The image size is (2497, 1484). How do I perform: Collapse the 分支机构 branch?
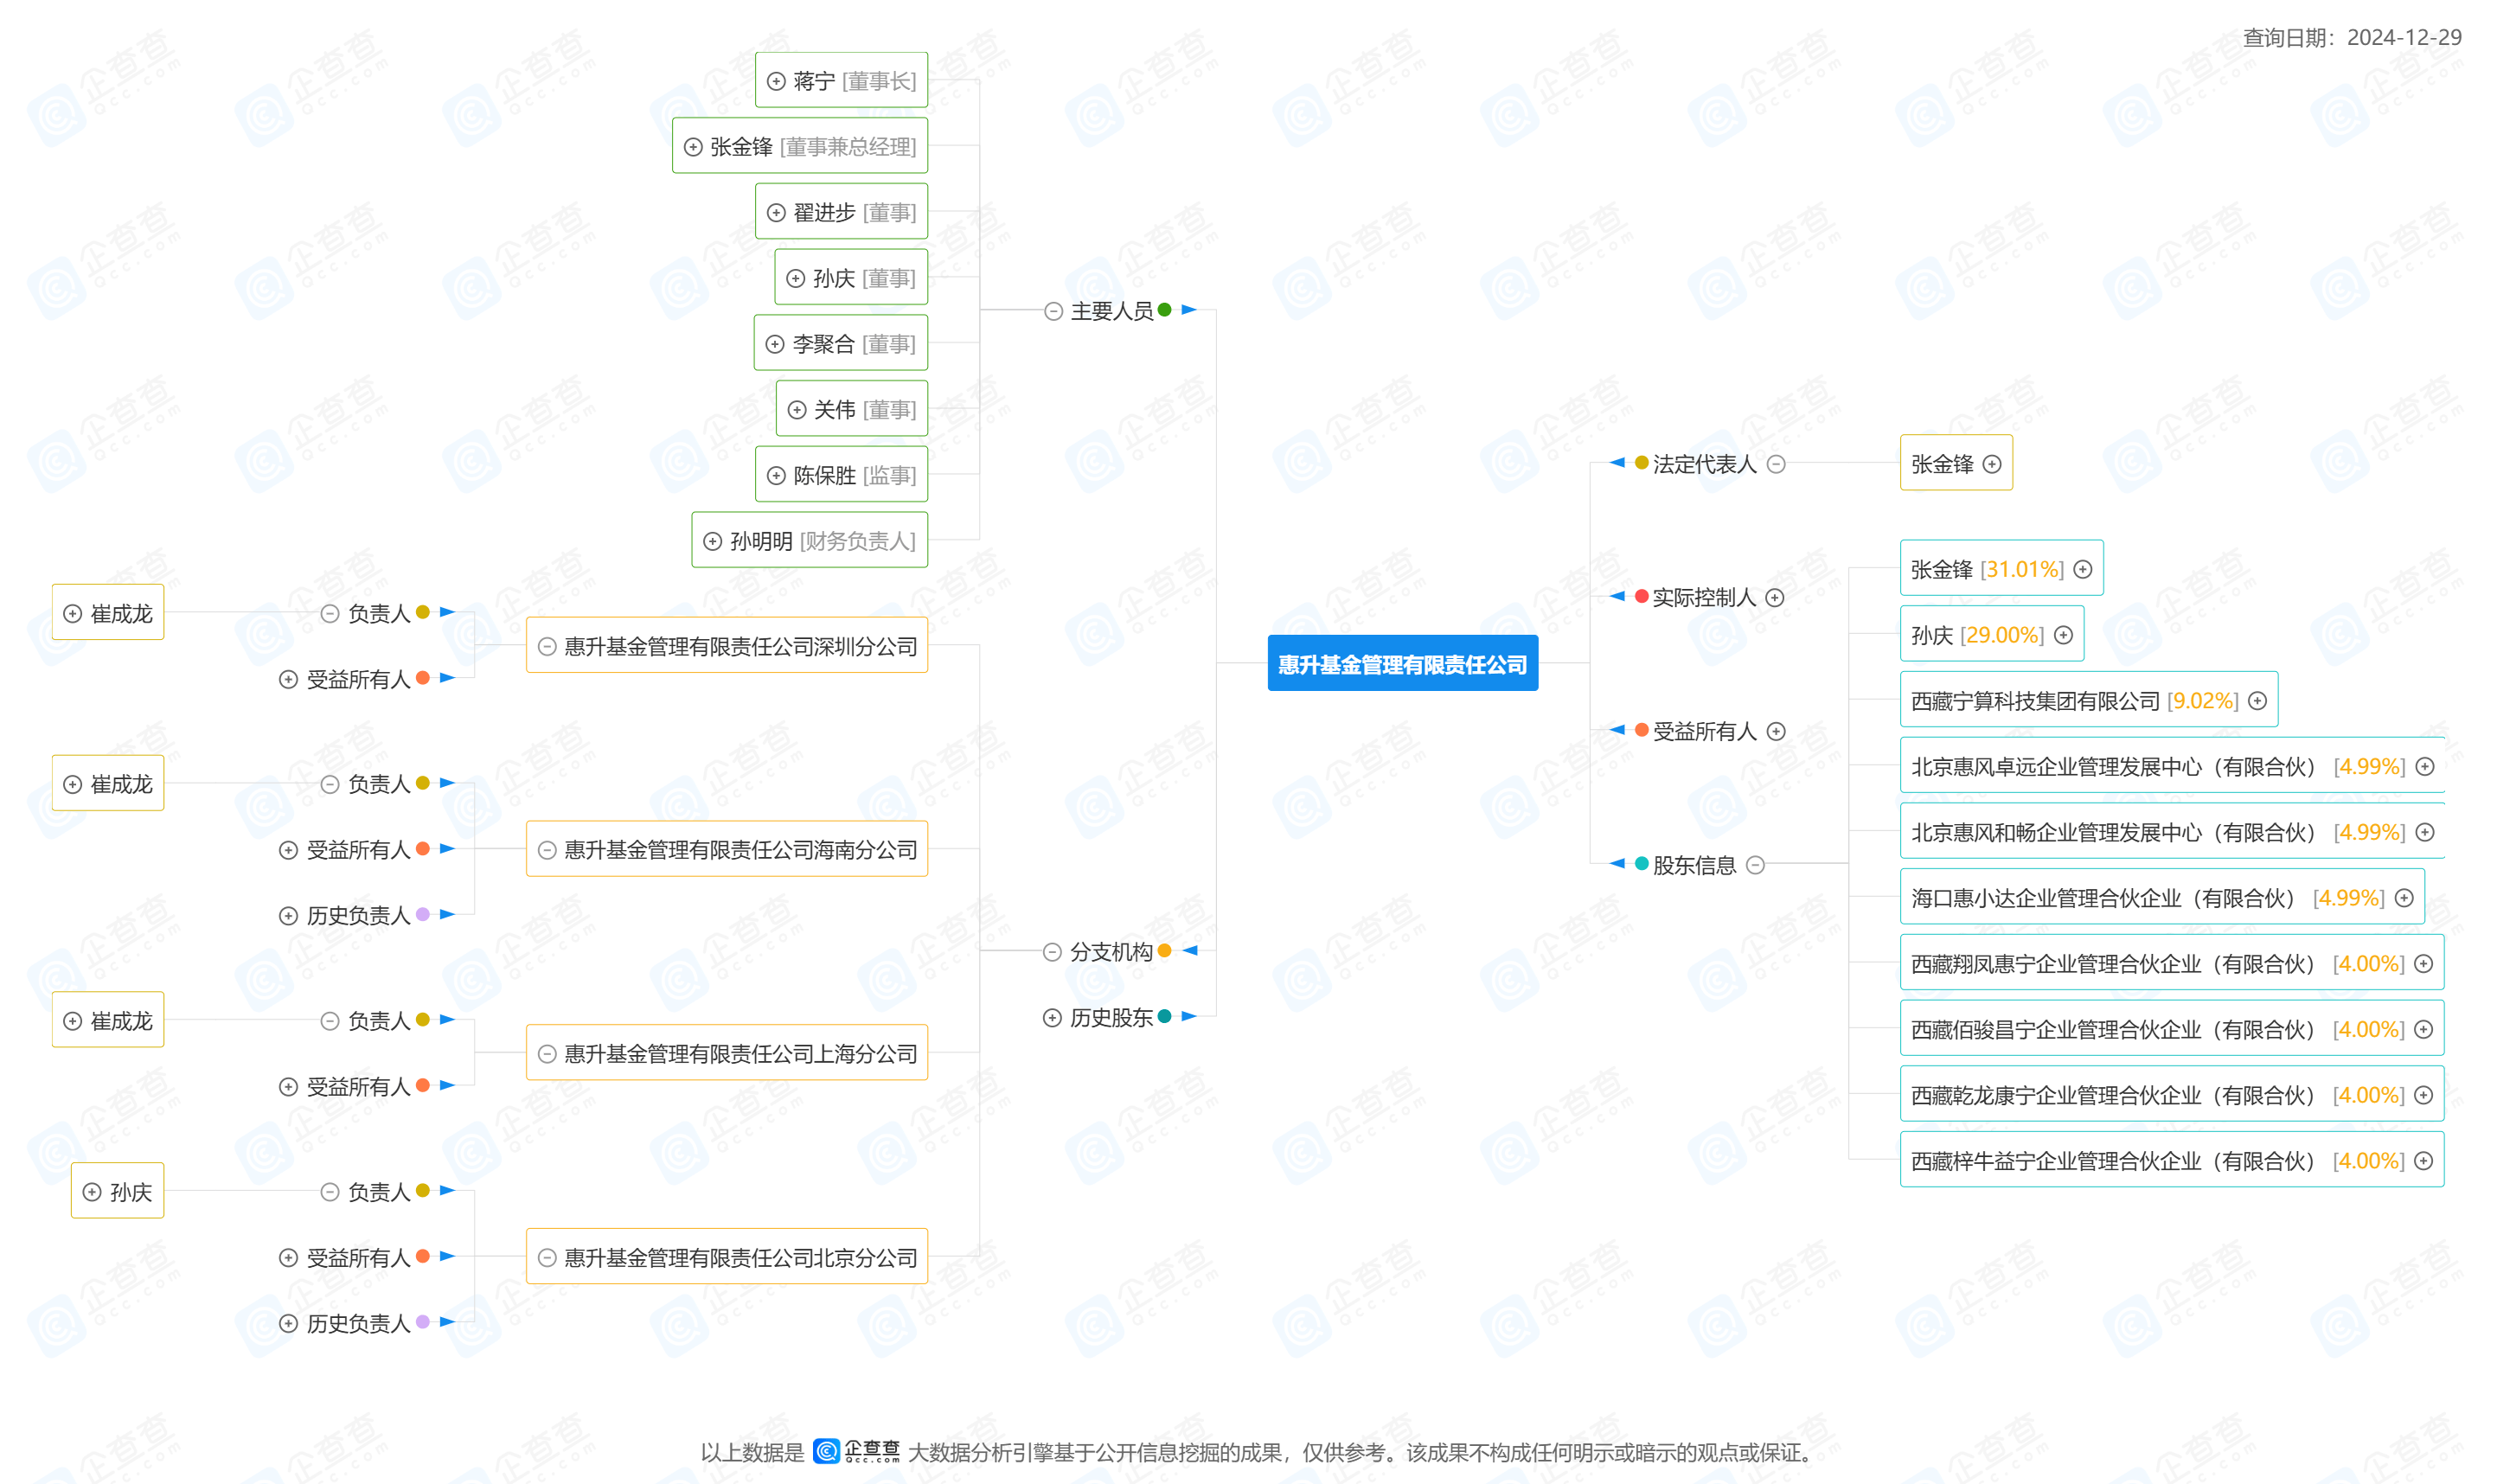(x=1052, y=952)
